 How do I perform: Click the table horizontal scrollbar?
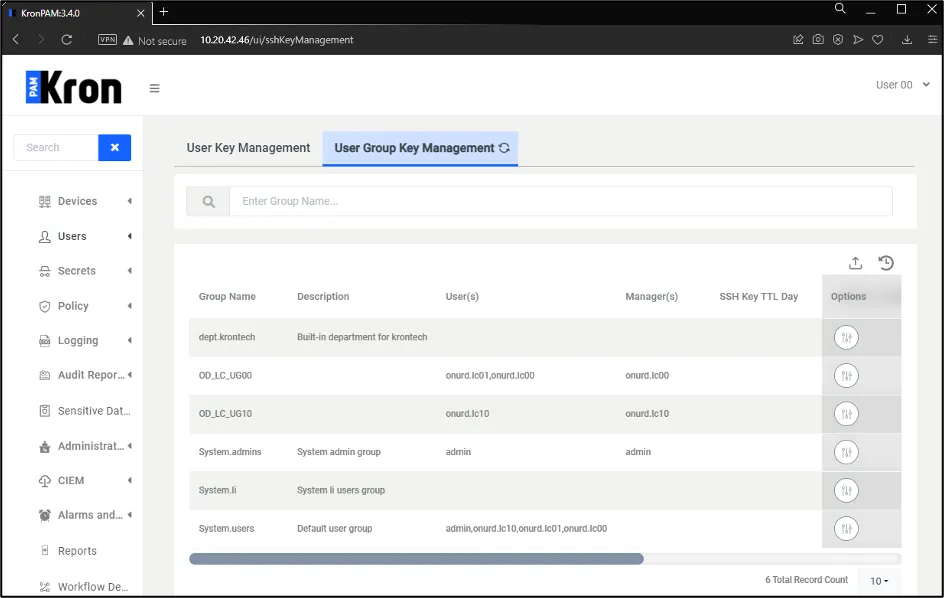(x=416, y=559)
